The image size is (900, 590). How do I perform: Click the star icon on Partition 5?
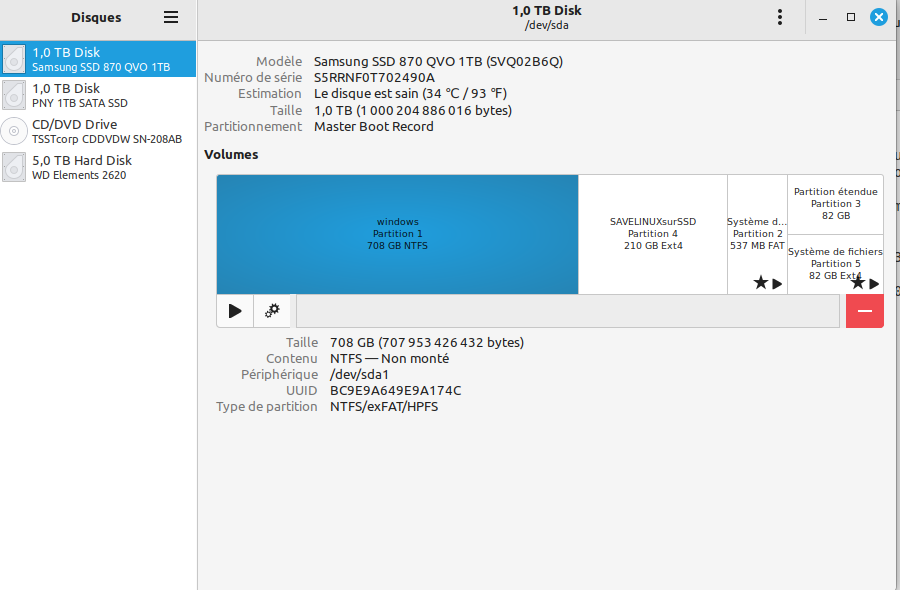pos(858,282)
